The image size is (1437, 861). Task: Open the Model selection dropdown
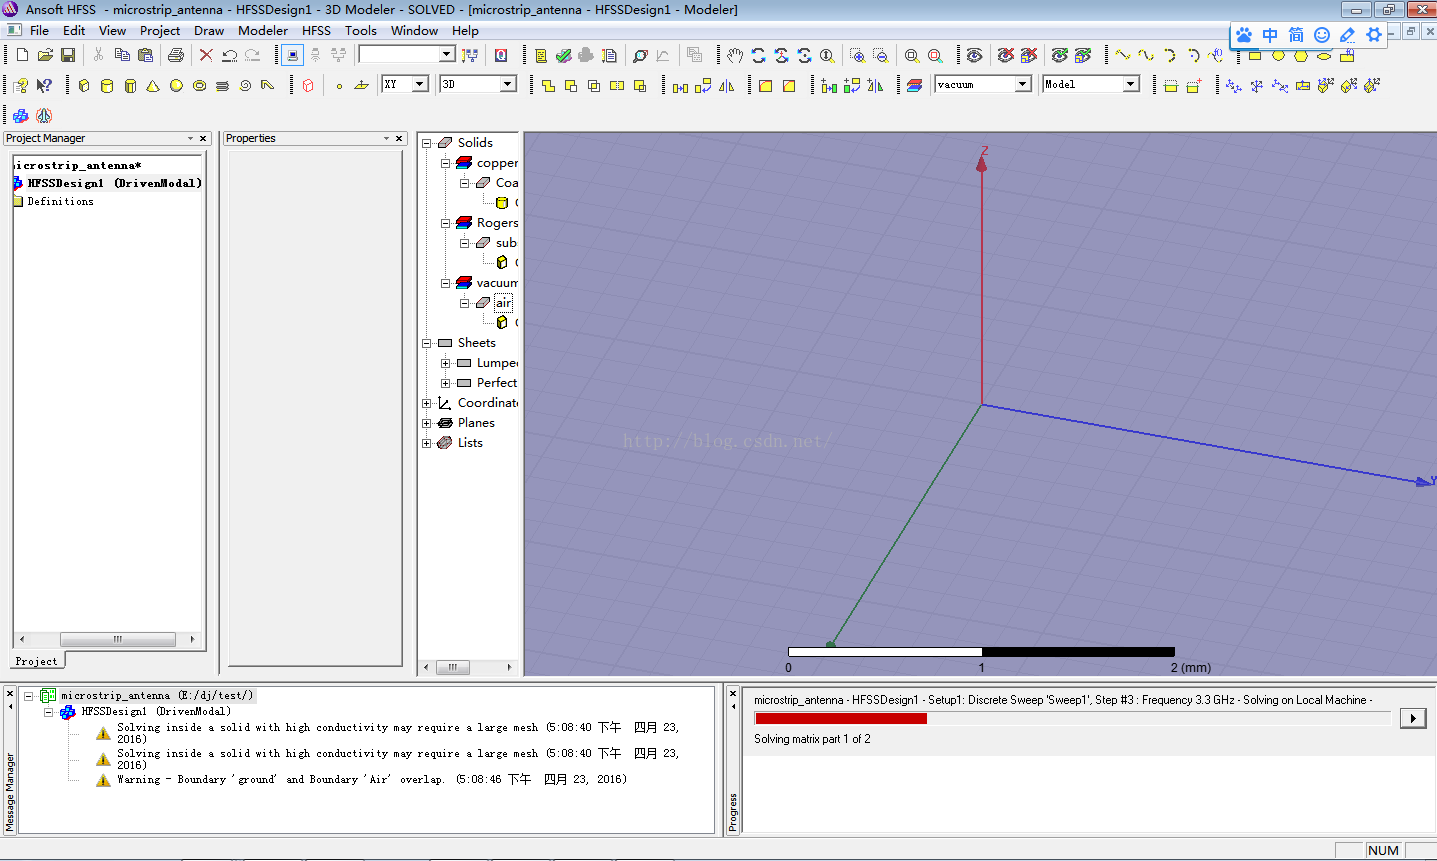[1131, 84]
